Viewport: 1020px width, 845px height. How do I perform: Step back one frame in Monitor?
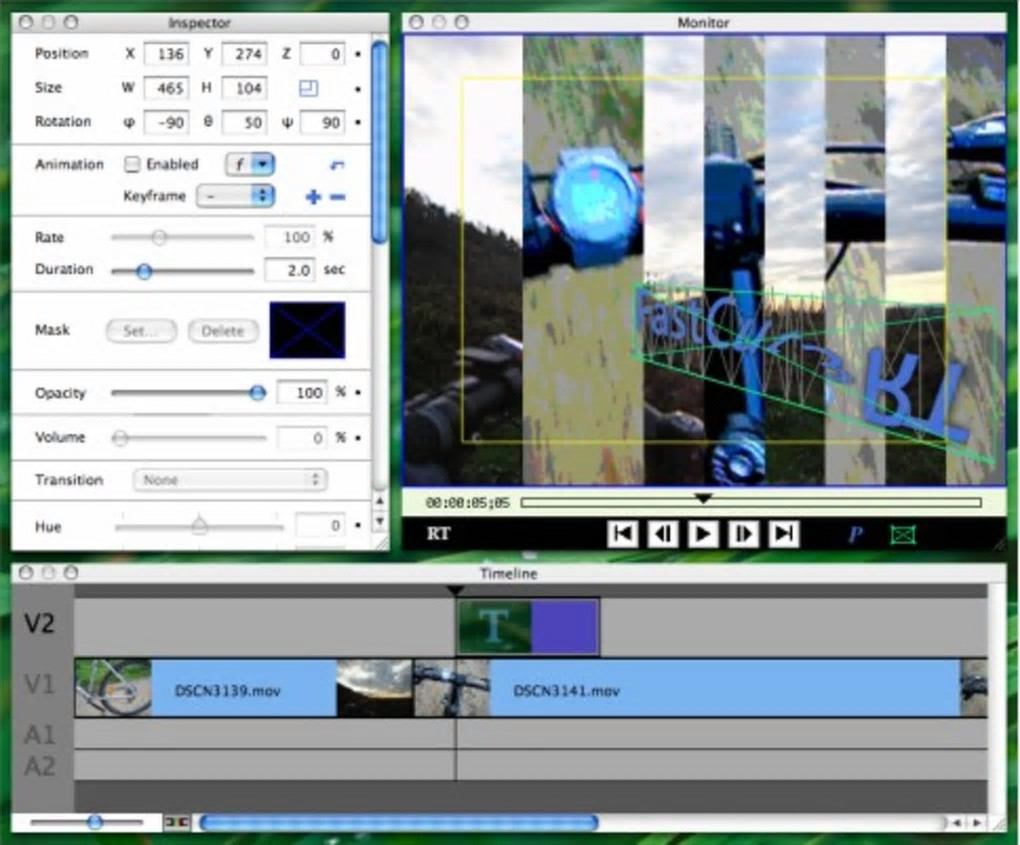[663, 534]
